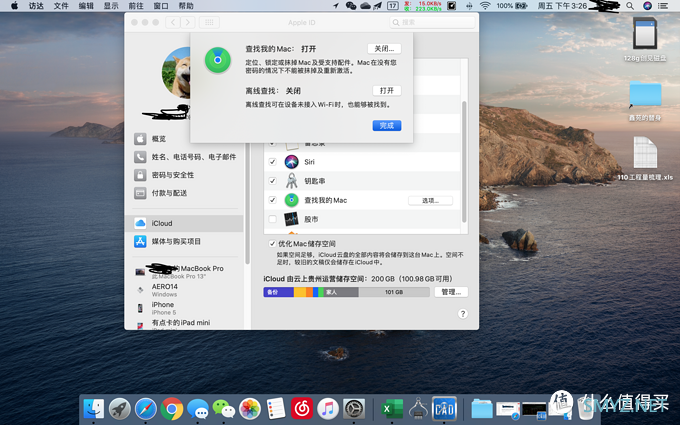Launch Google Chrome from the Dock

click(x=172, y=409)
